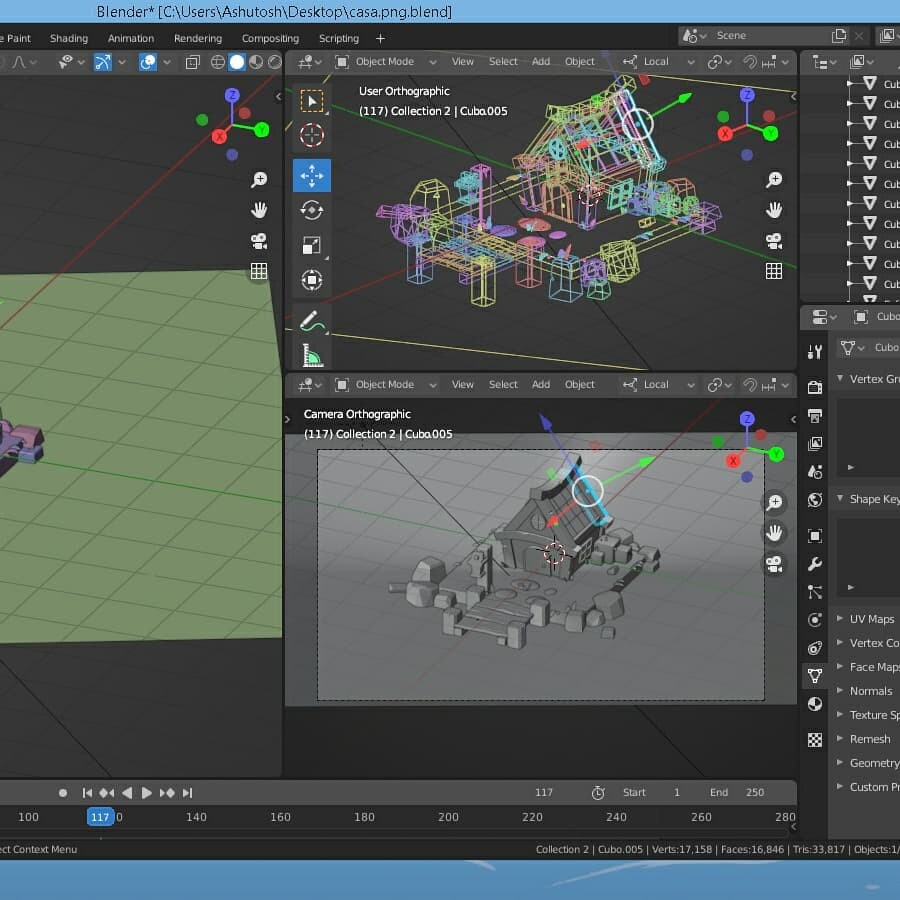This screenshot has height=900, width=900.
Task: Open the Material properties tab
Action: (x=815, y=704)
